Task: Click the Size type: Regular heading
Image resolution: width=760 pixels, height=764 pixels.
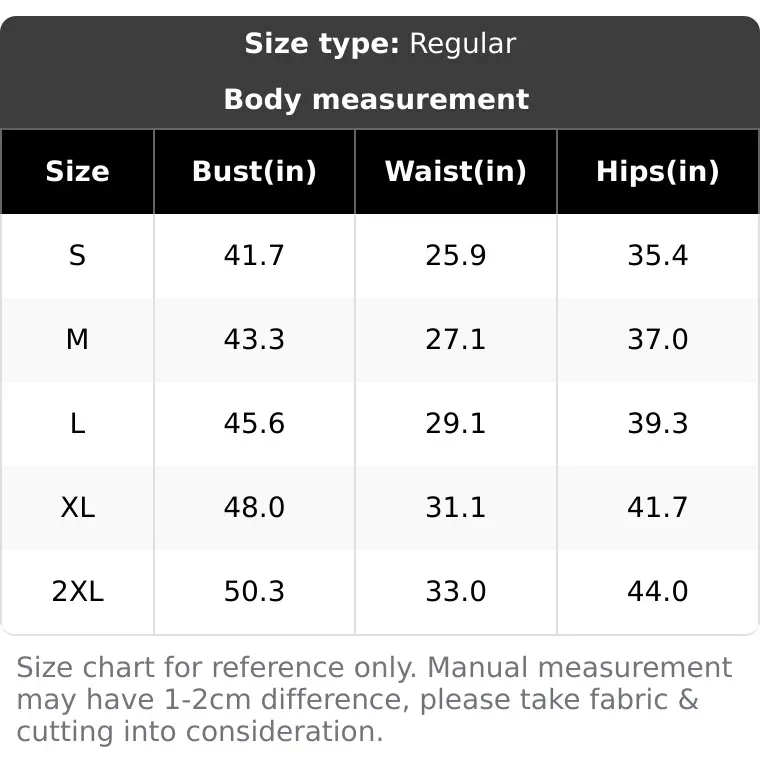Action: coord(380,44)
